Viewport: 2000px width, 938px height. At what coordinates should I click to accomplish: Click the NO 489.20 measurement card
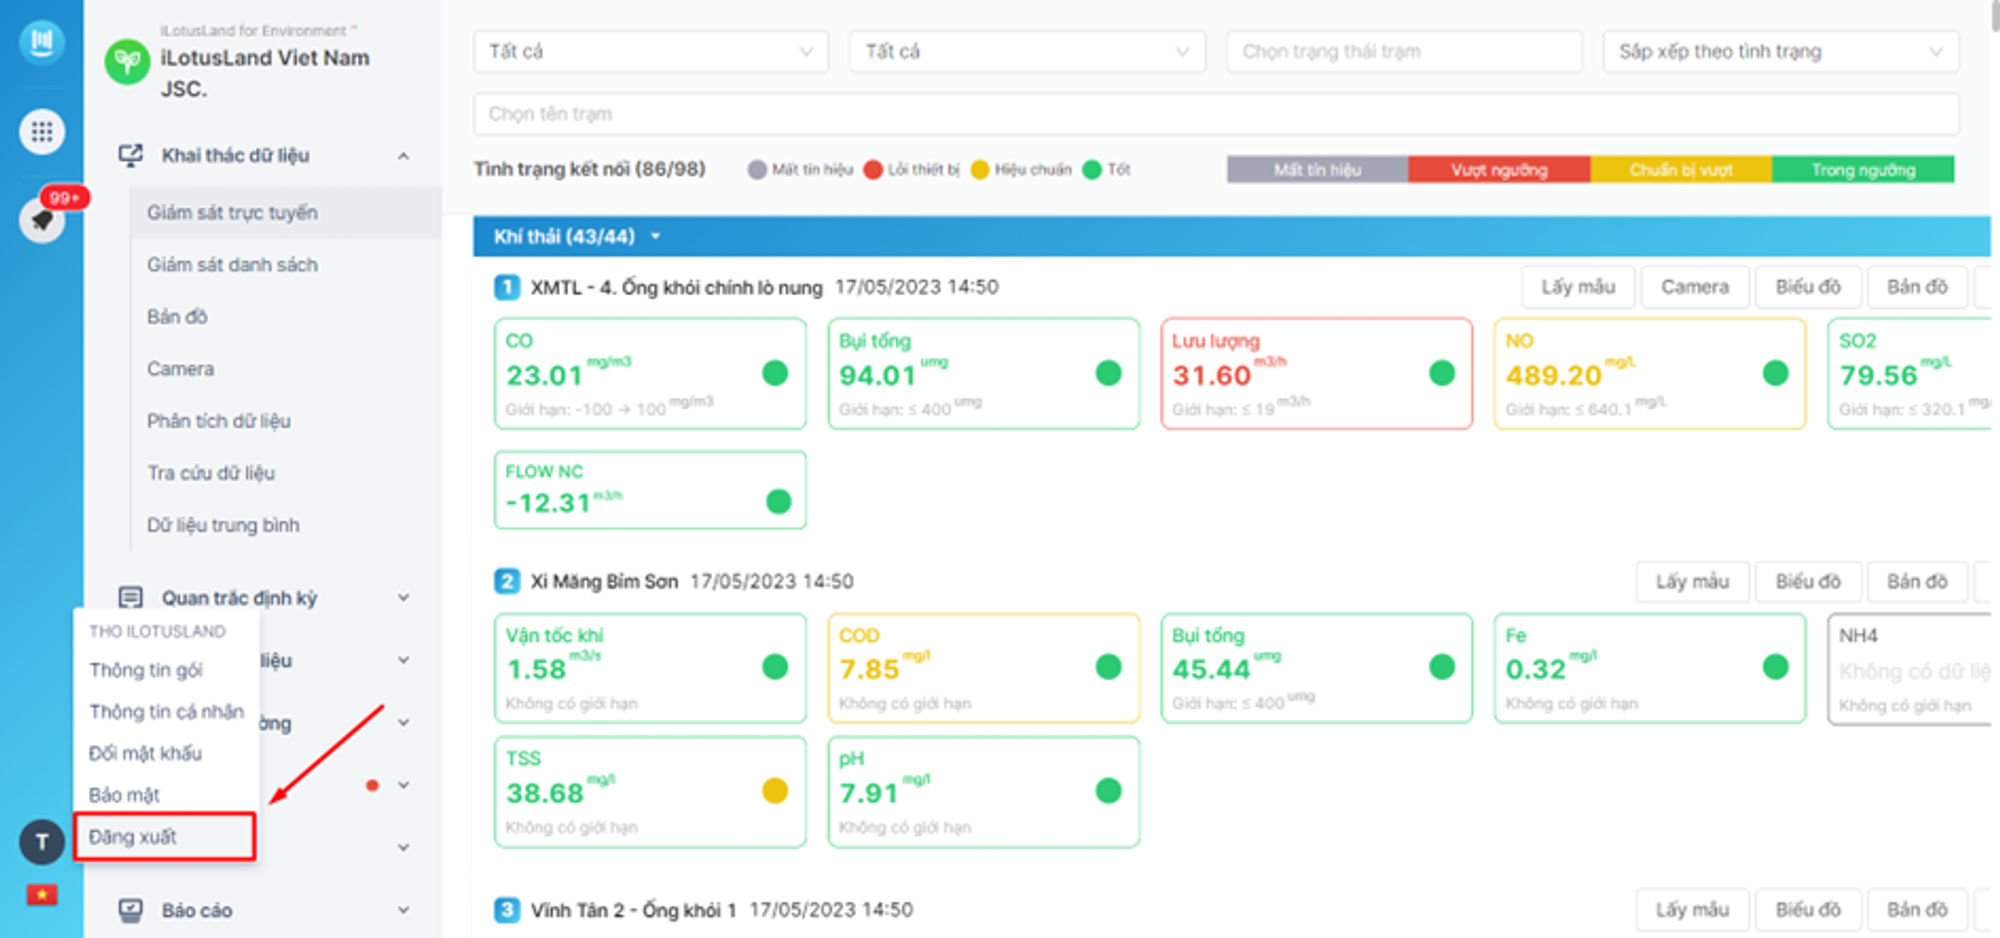point(1650,374)
